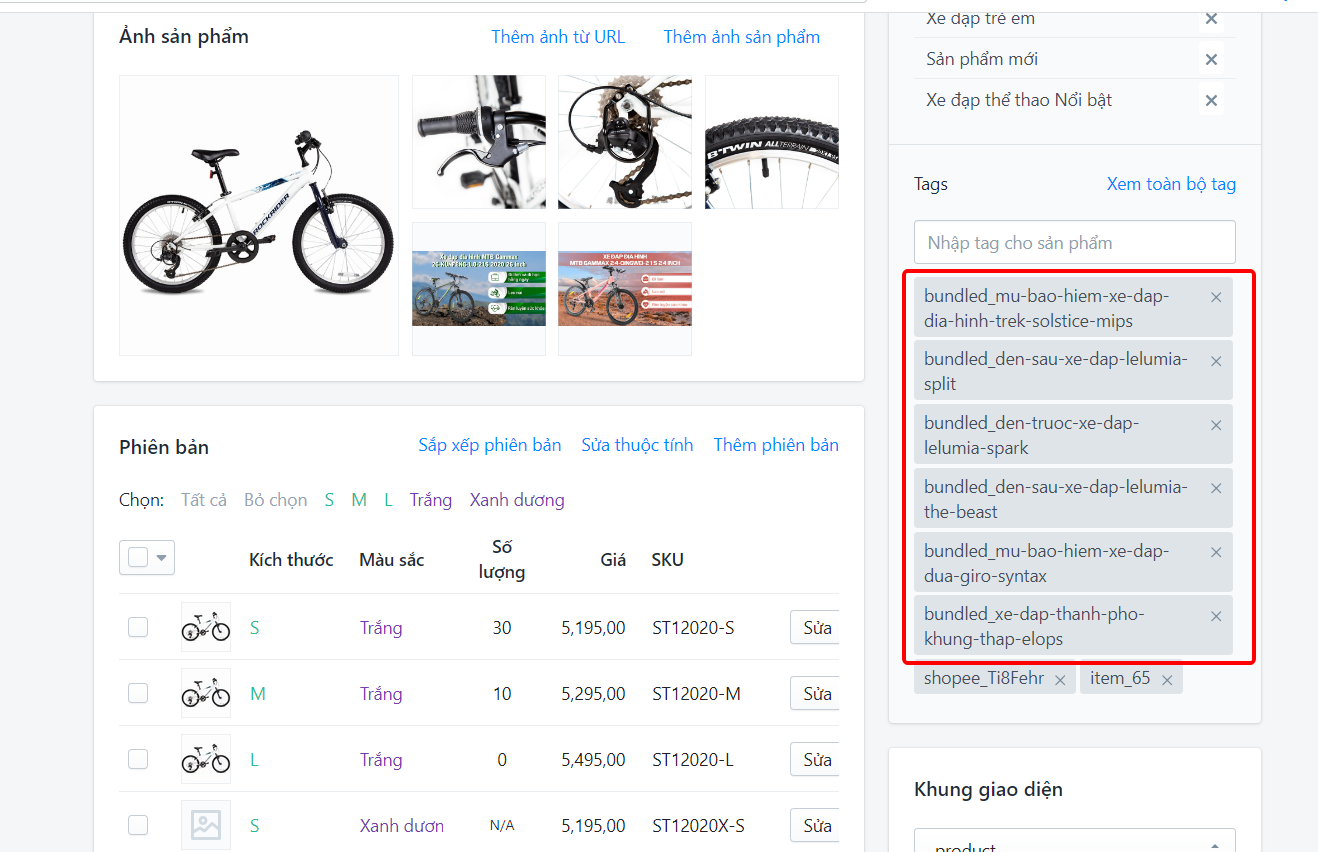Remove the item_65 tag
This screenshot has height=852, width=1318.
click(1167, 680)
